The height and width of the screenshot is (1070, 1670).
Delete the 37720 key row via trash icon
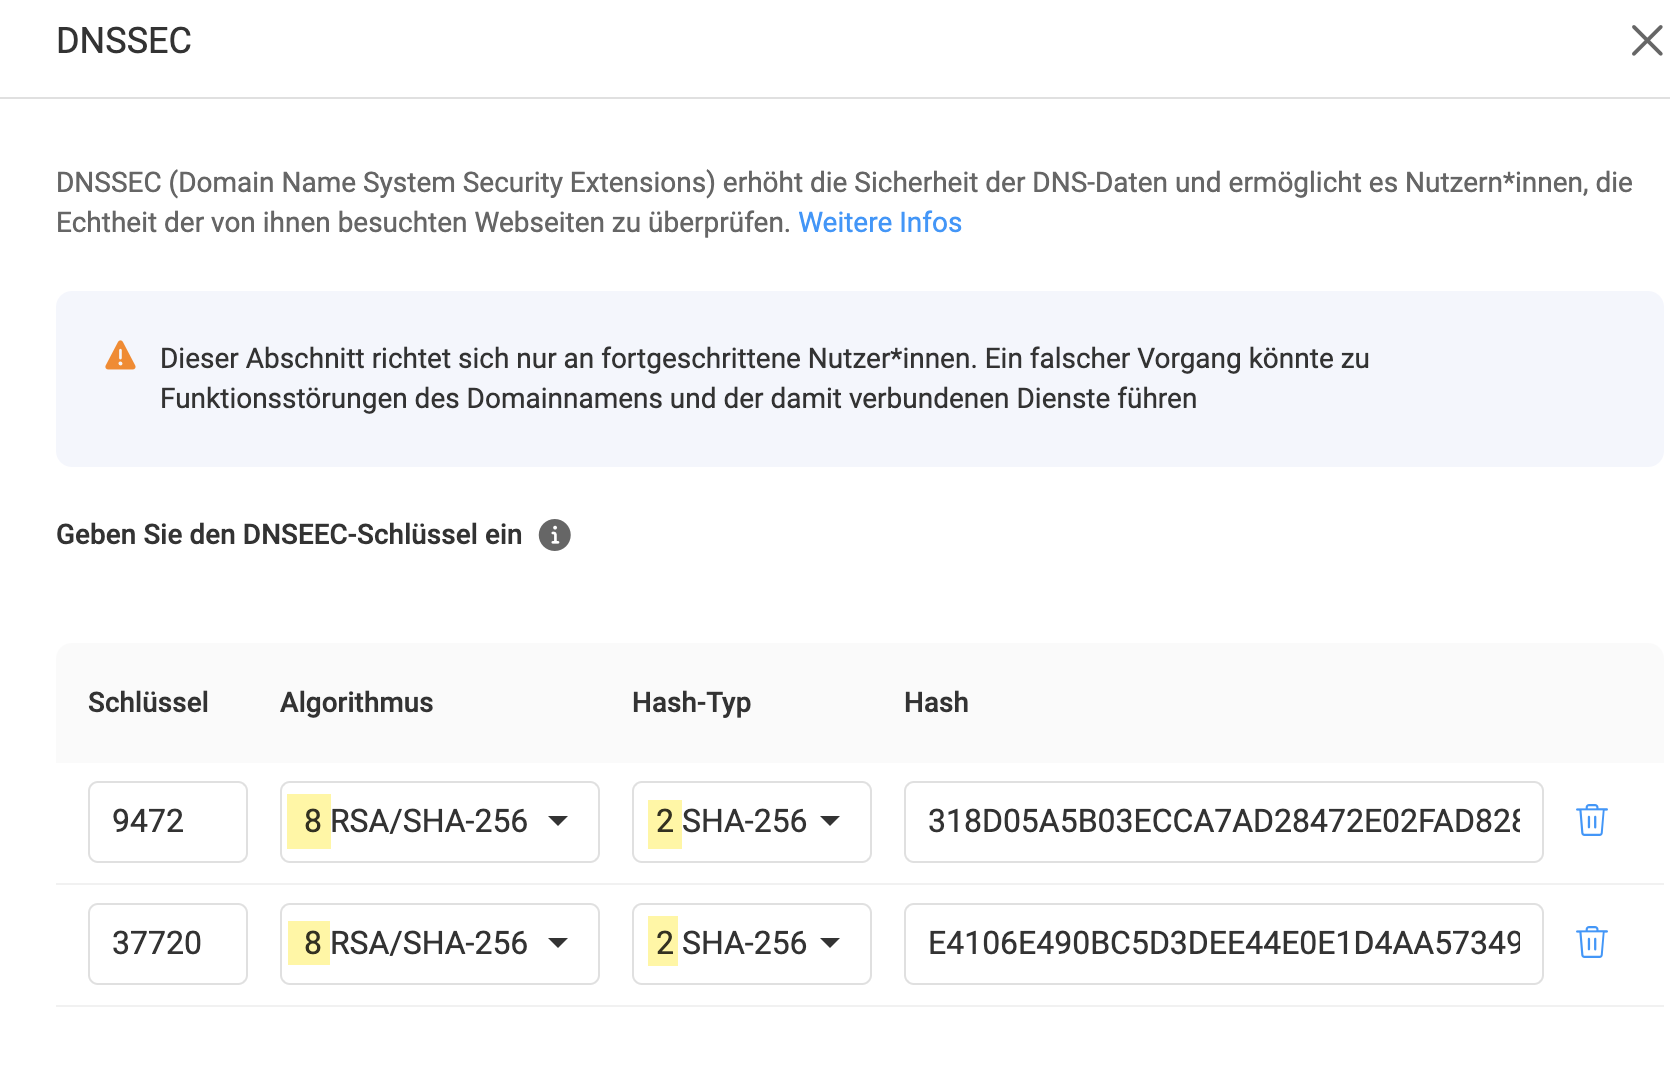1591,943
